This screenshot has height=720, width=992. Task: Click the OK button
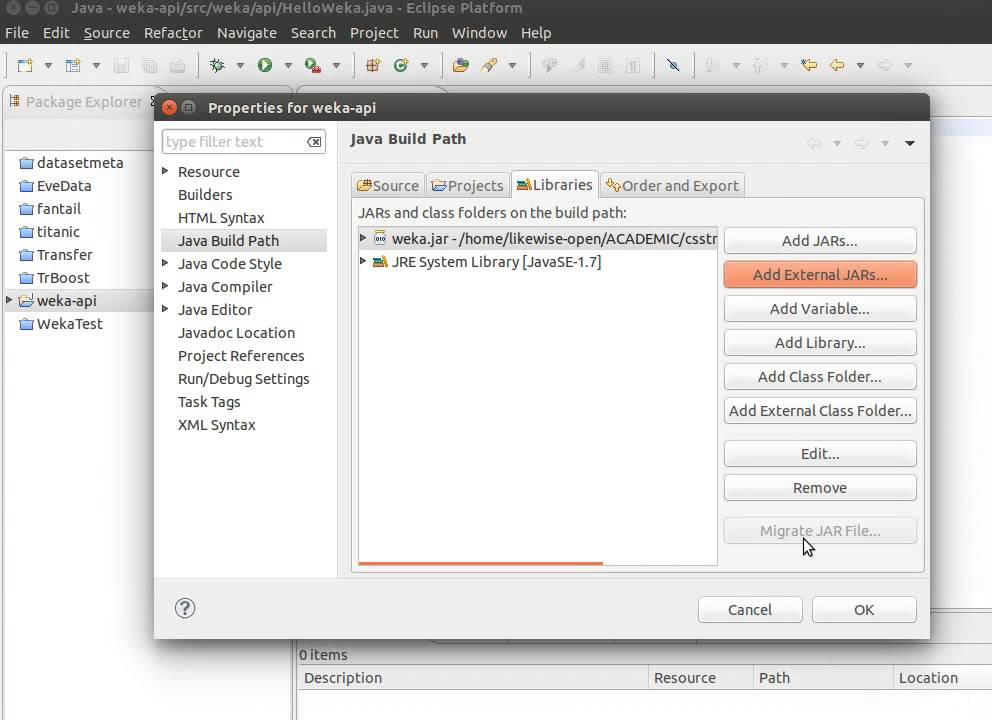click(x=864, y=610)
